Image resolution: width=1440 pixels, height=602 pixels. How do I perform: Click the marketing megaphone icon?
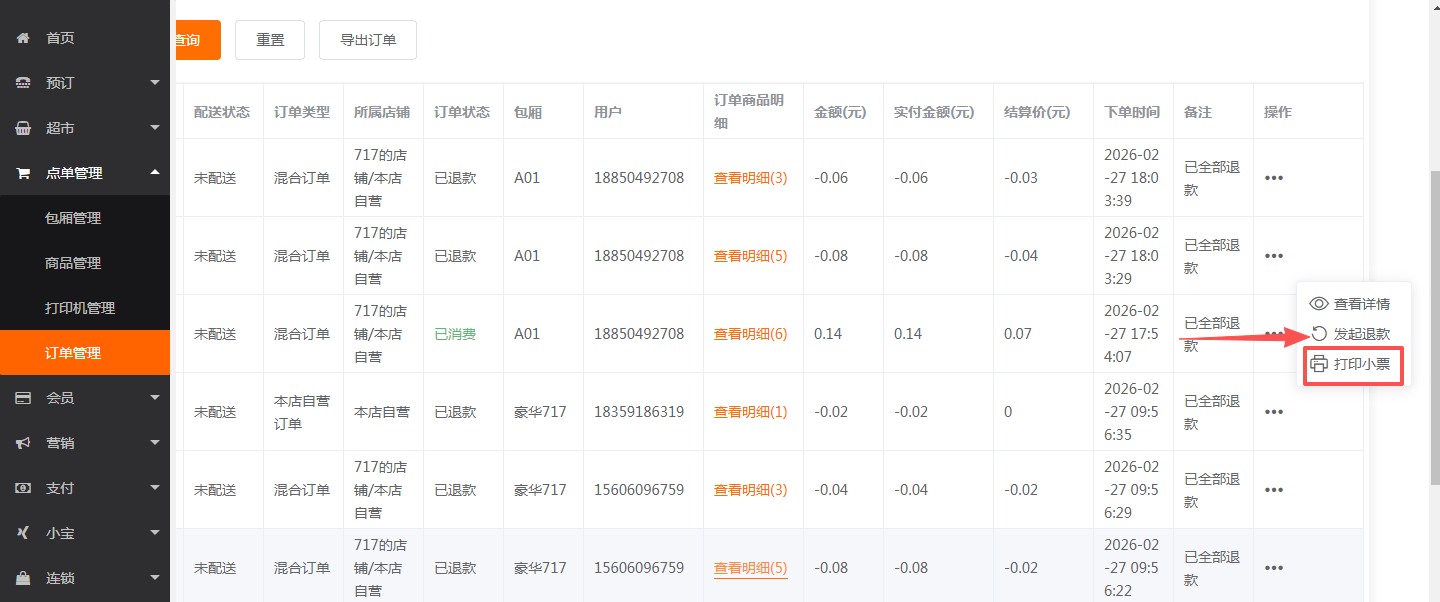click(x=23, y=443)
